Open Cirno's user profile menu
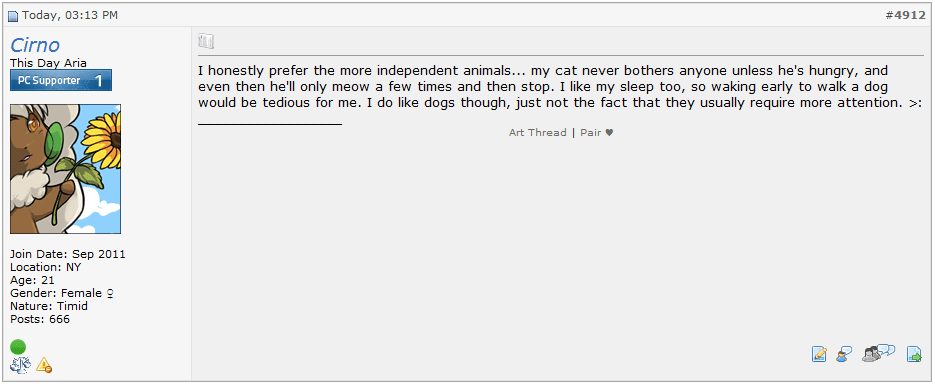 pyautogui.click(x=35, y=45)
